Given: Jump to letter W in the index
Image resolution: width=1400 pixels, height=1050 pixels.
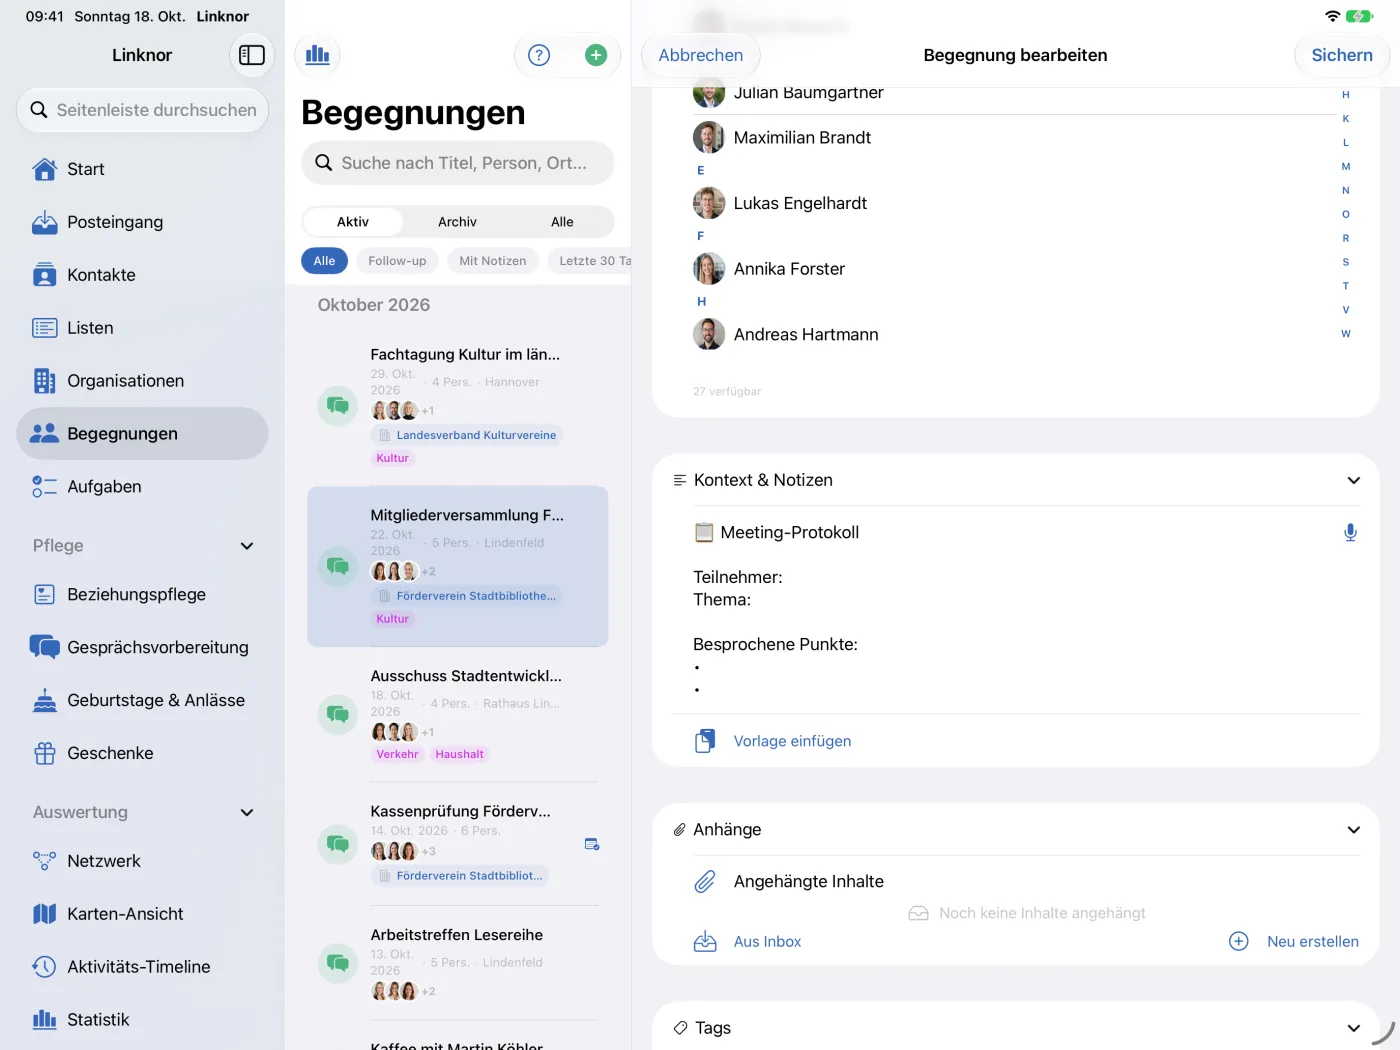Looking at the screenshot, I should 1346,334.
